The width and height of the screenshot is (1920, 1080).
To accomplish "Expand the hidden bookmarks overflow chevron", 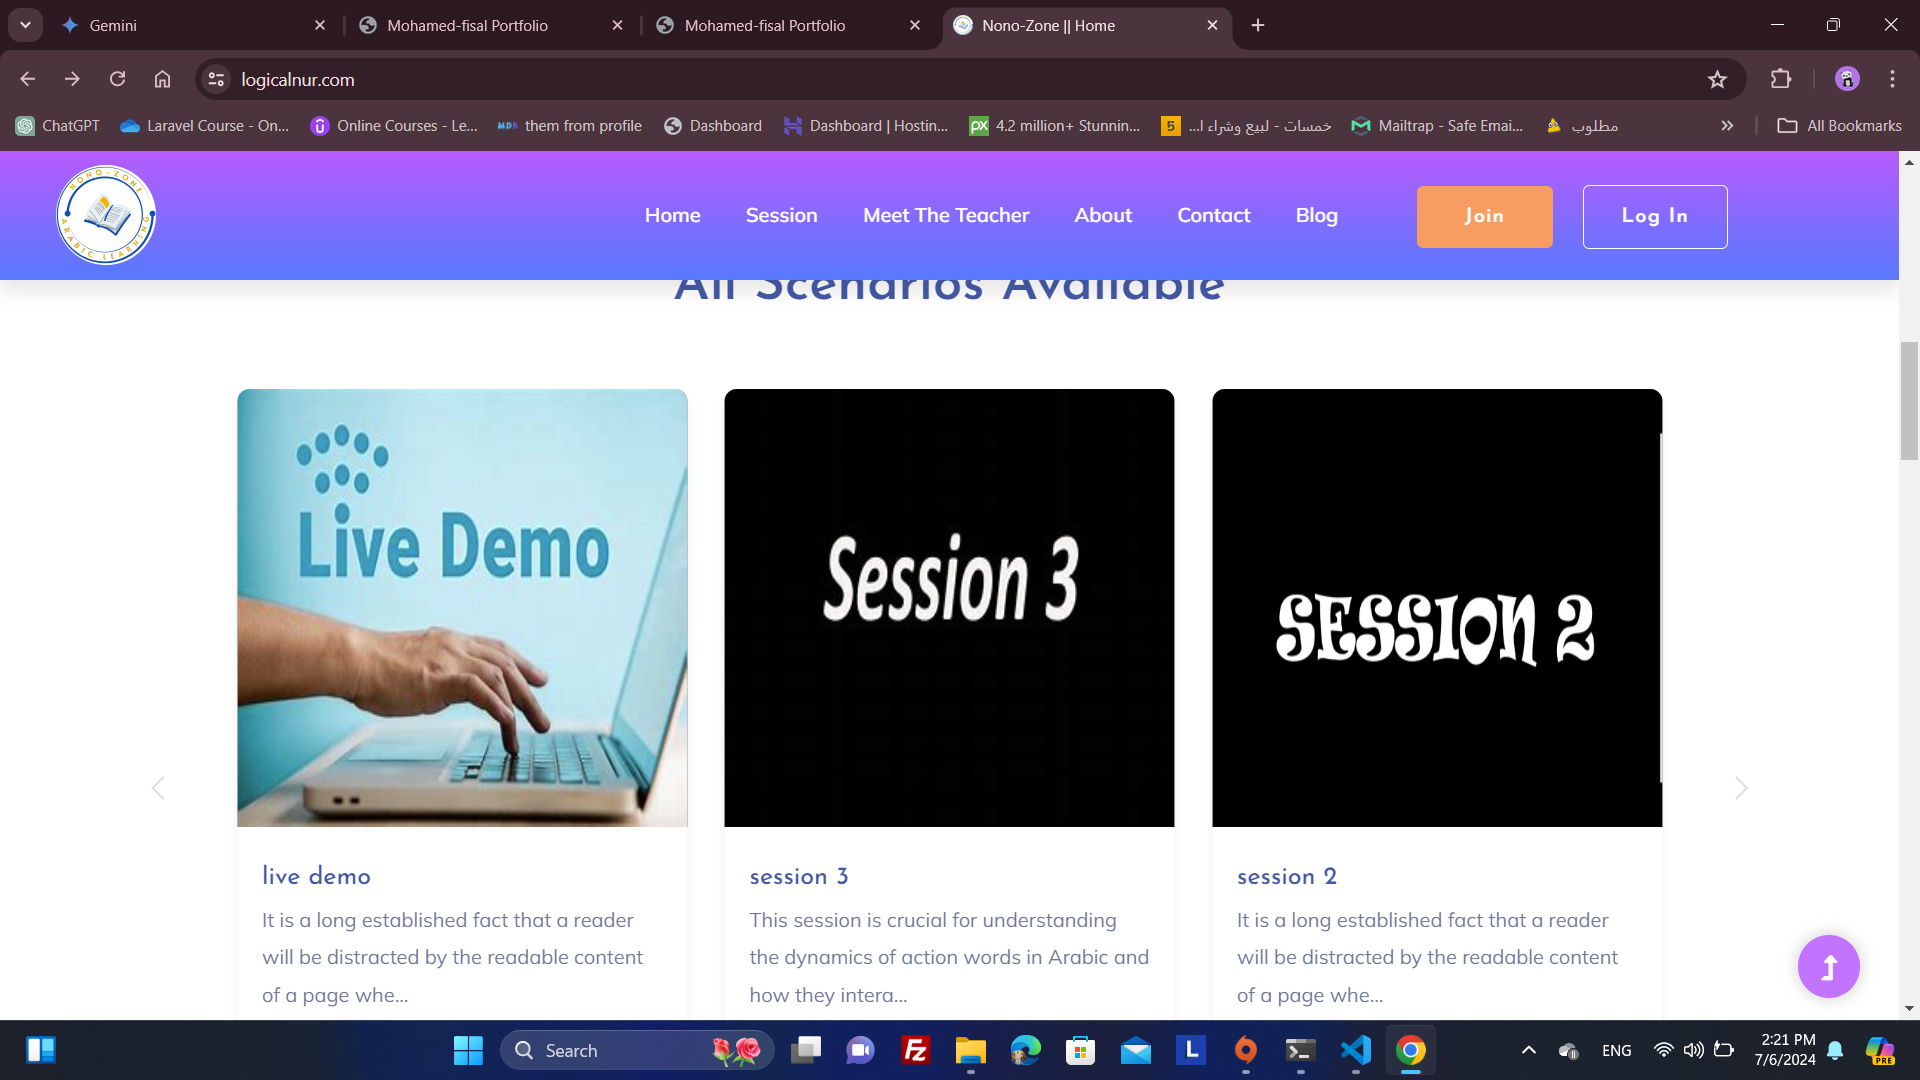I will click(1727, 125).
